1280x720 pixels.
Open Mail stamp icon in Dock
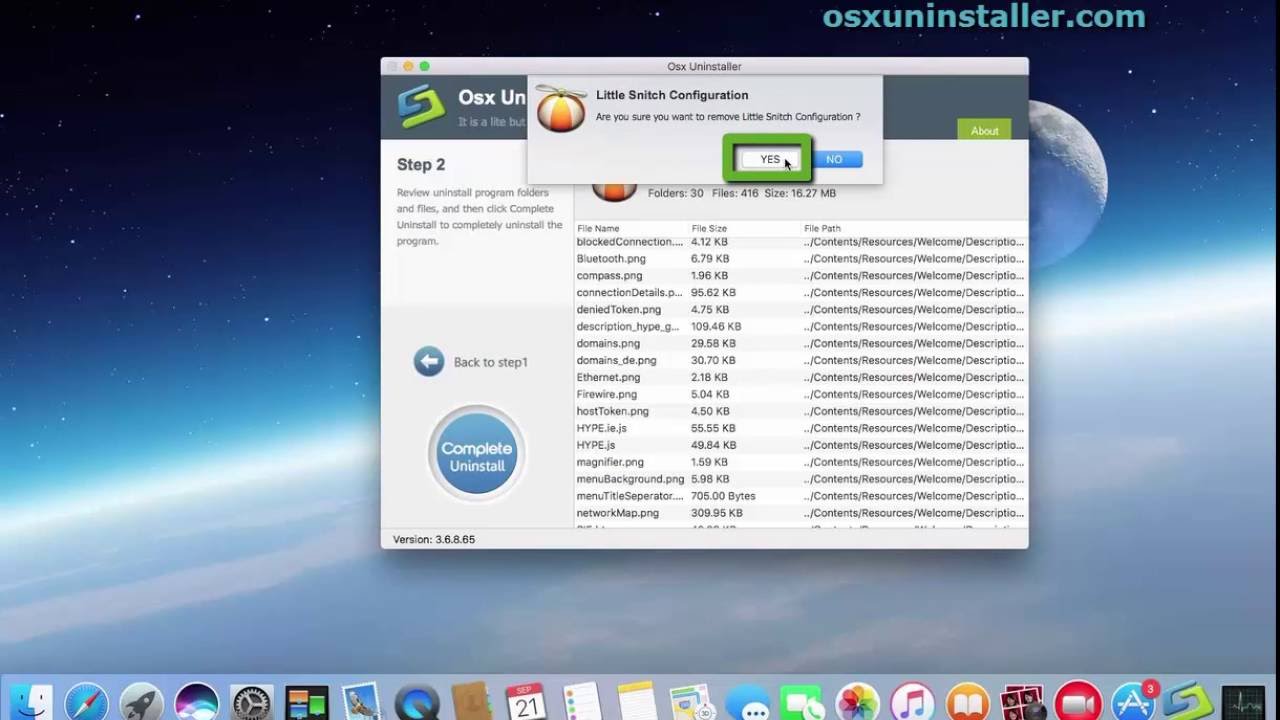click(x=361, y=702)
